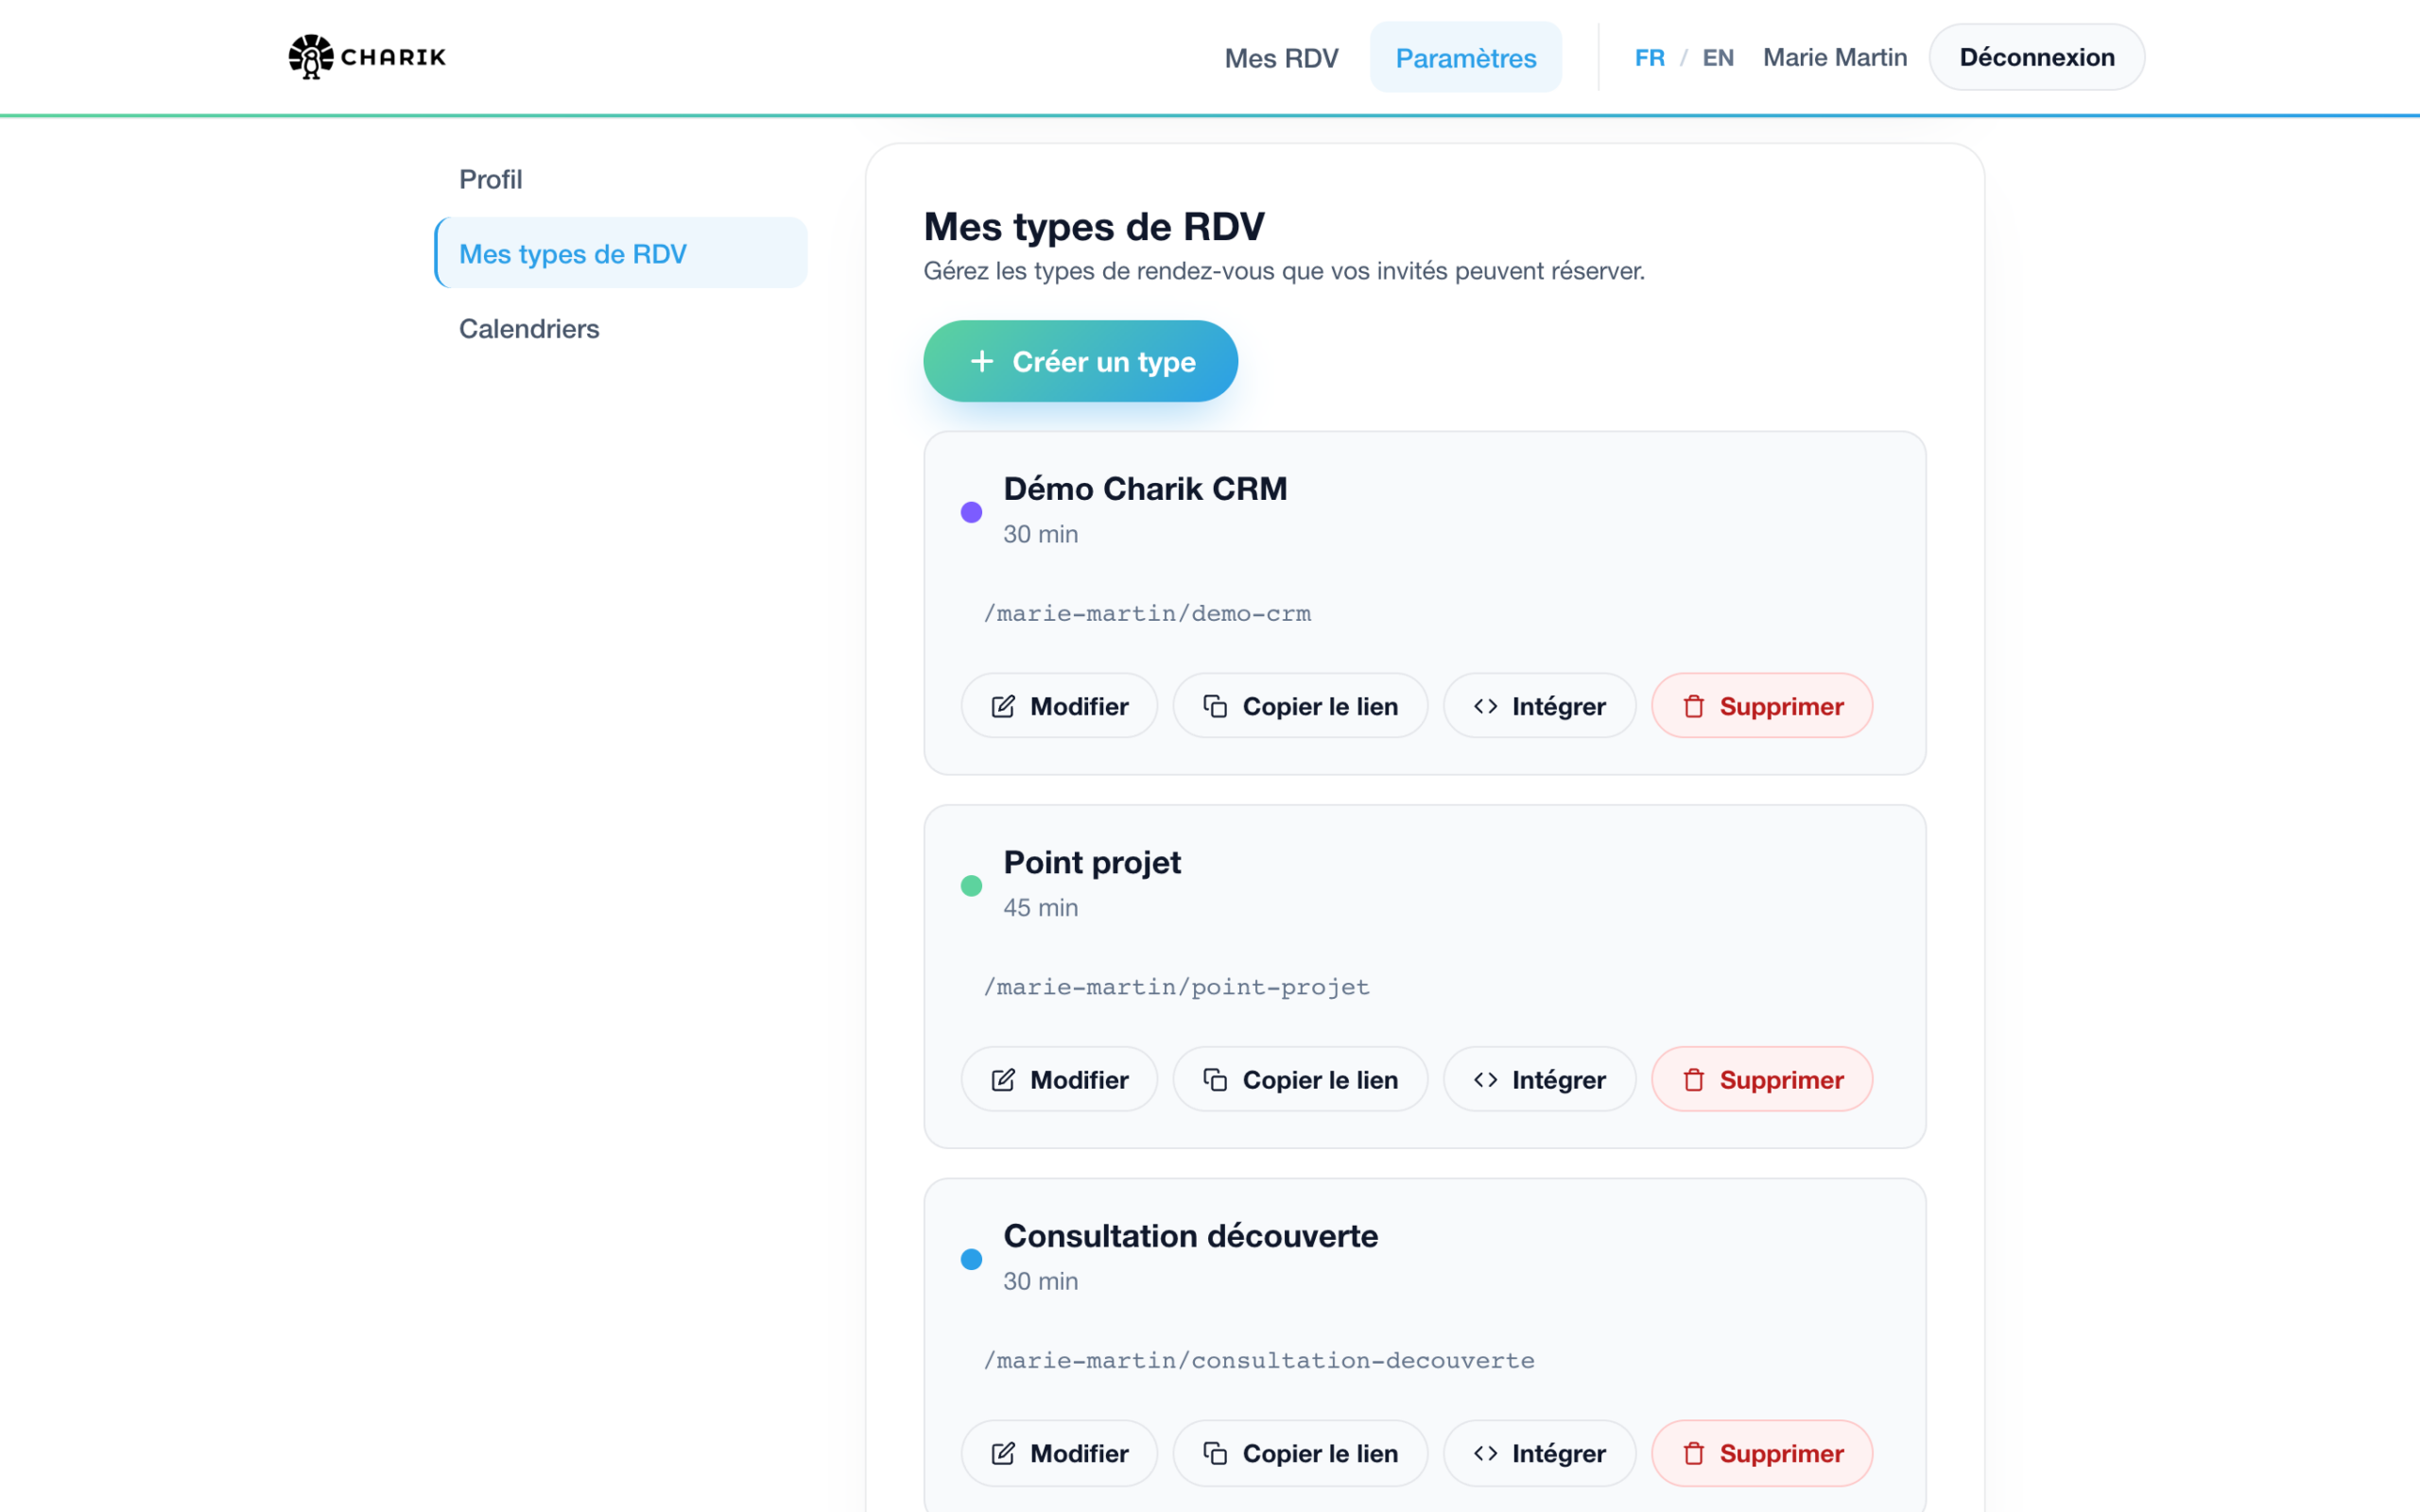
Task: Click the Déconnexion button
Action: (2036, 57)
